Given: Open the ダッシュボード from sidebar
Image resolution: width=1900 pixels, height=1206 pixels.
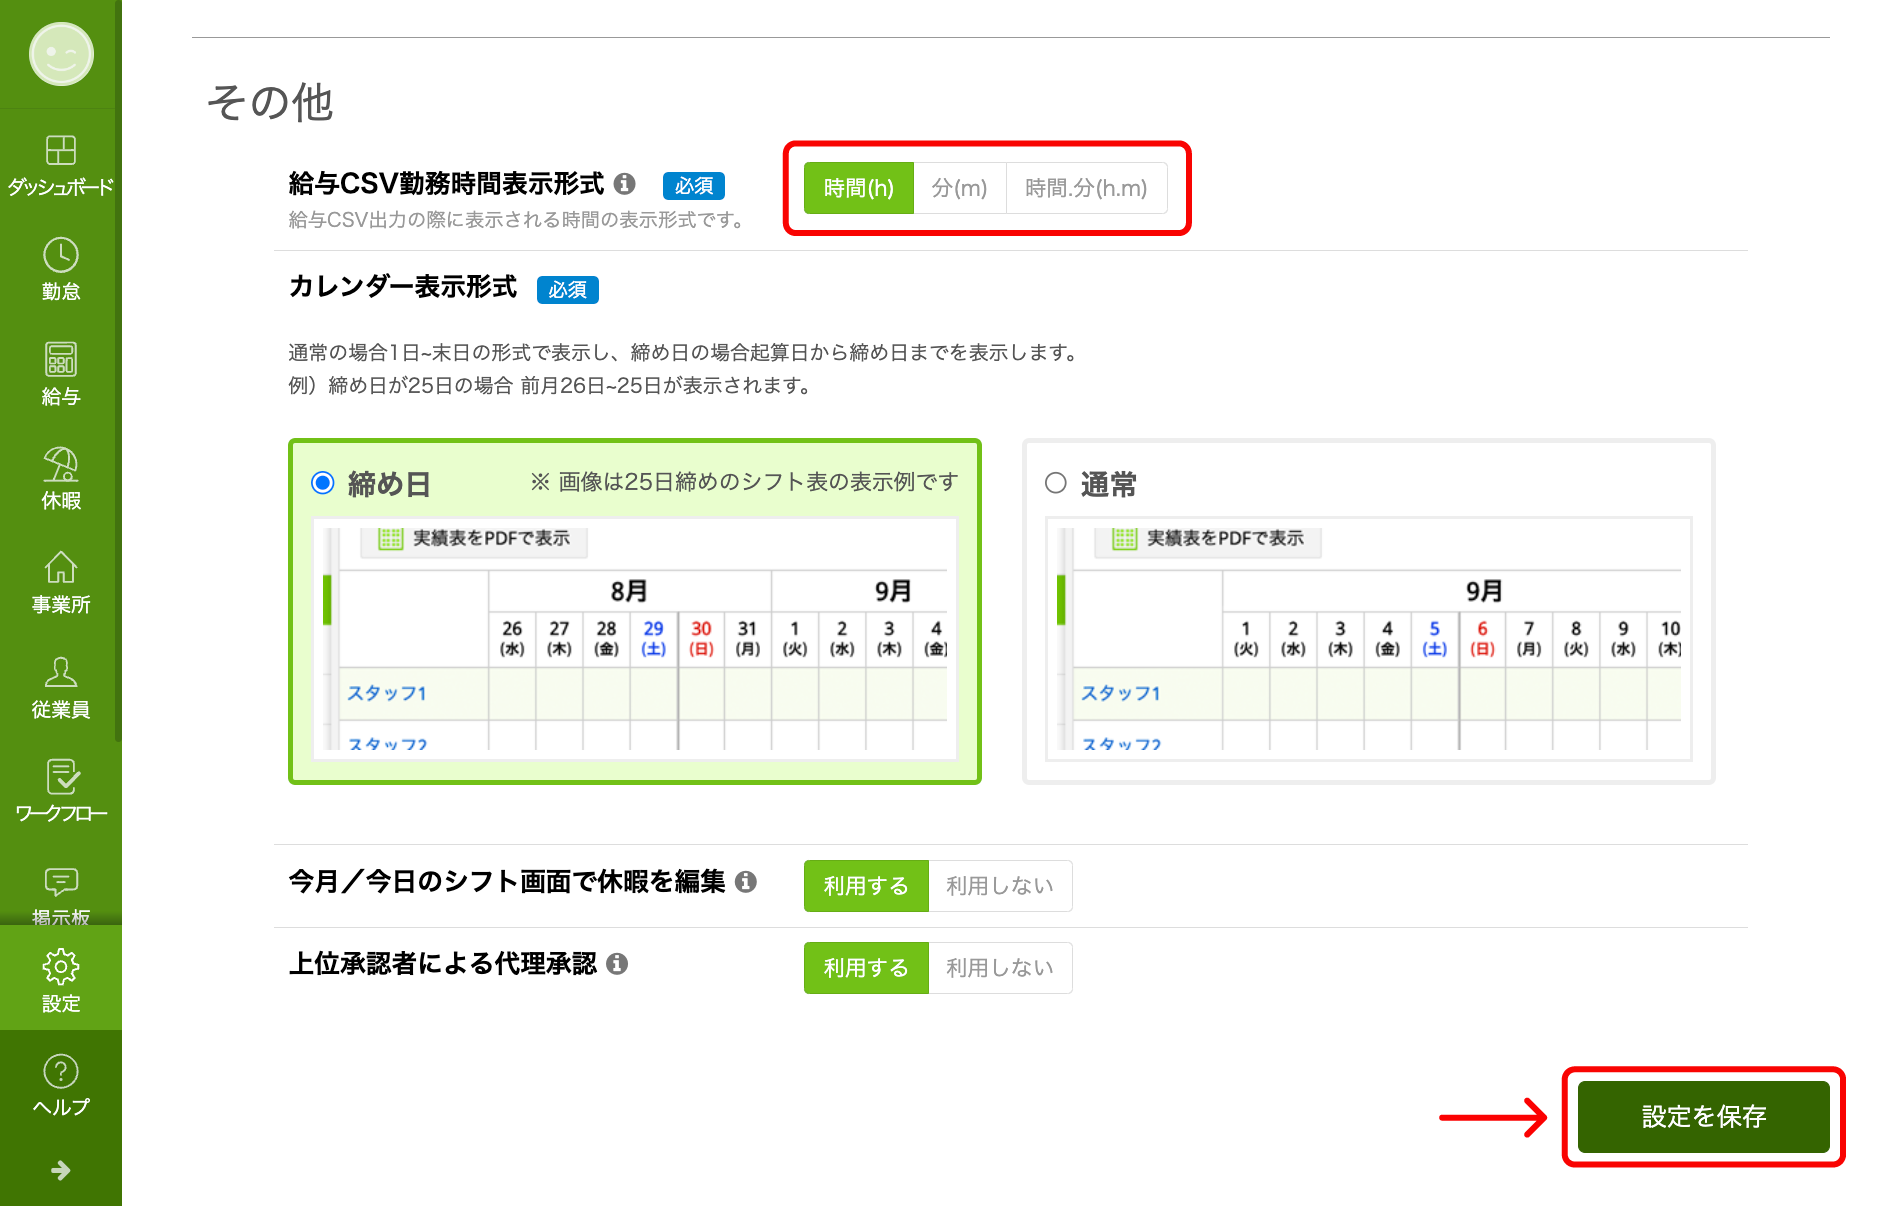Looking at the screenshot, I should 60,163.
